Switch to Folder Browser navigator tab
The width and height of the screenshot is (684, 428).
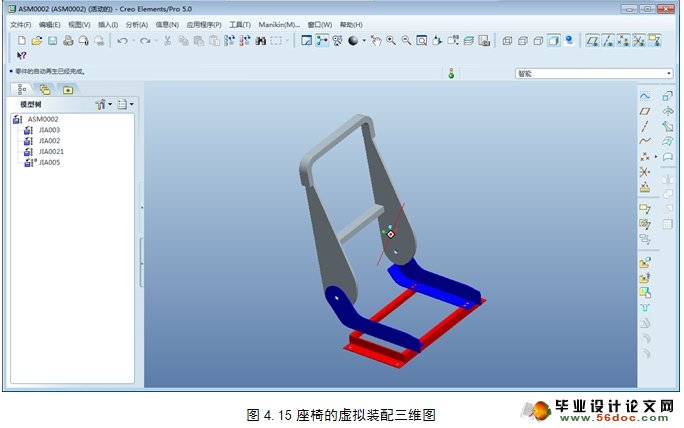click(44, 89)
